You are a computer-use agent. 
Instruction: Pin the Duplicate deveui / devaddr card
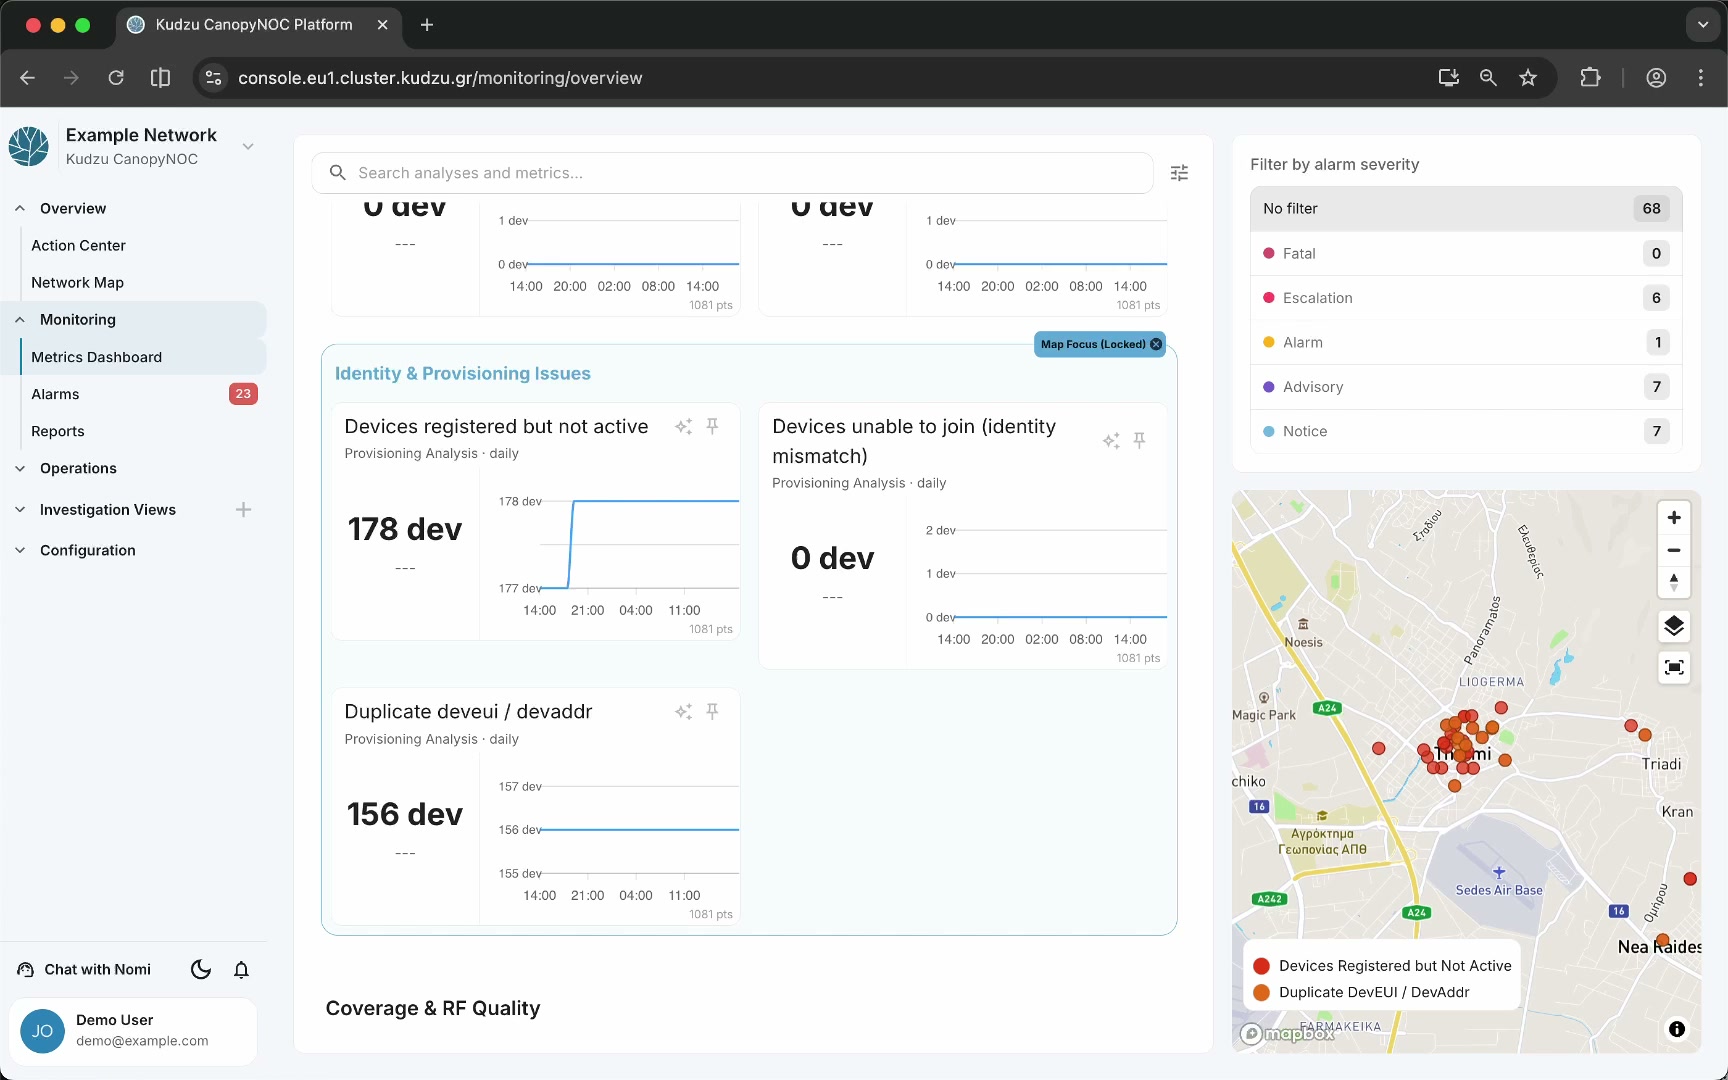point(712,711)
